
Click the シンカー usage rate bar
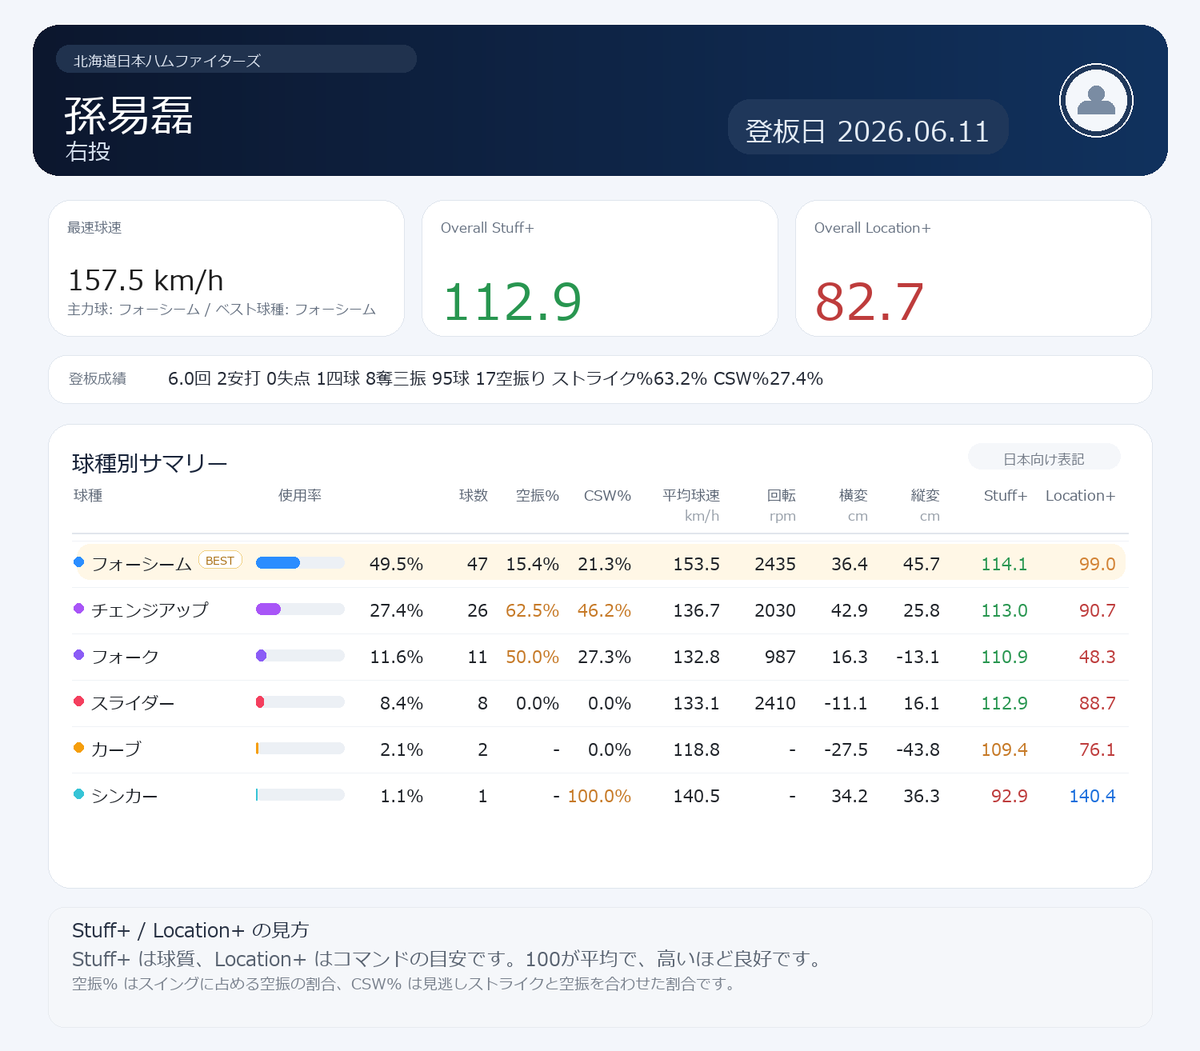pos(300,795)
